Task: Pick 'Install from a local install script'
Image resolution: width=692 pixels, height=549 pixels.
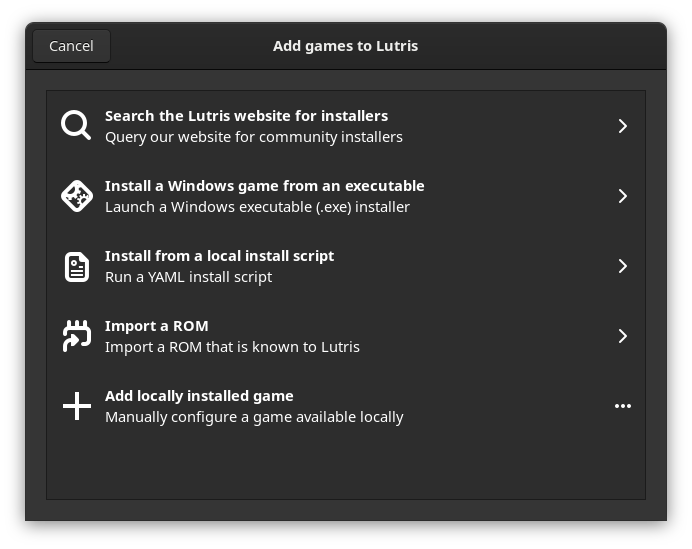Action: [219, 256]
